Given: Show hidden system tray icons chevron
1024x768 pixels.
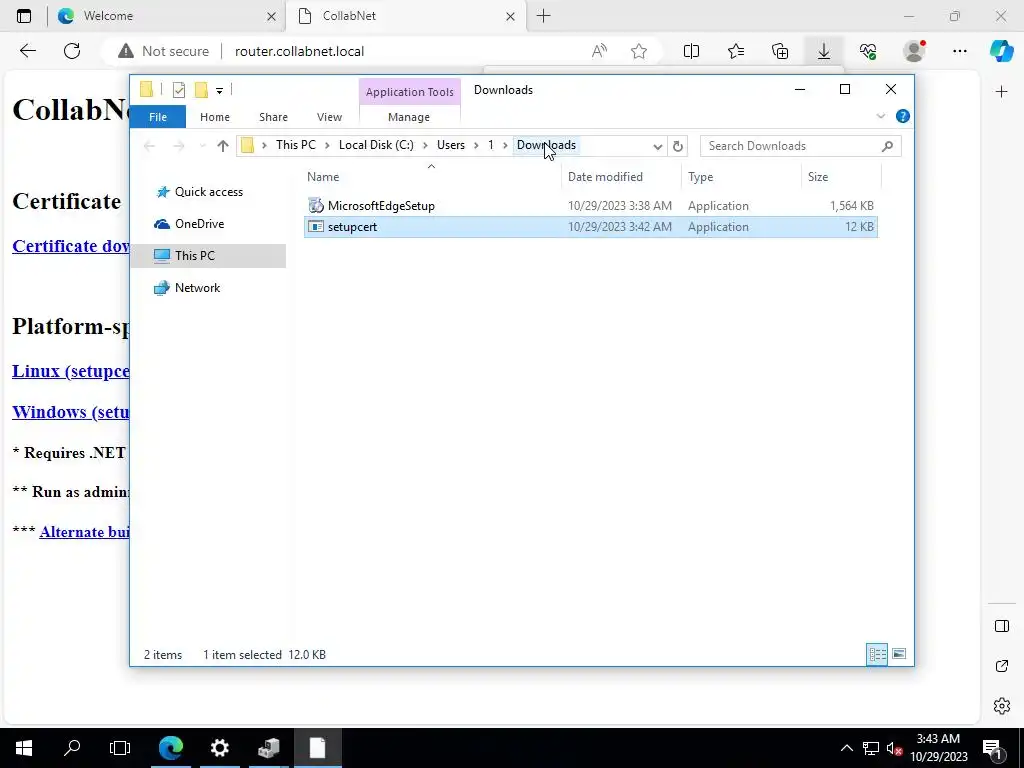Looking at the screenshot, I should point(846,748).
